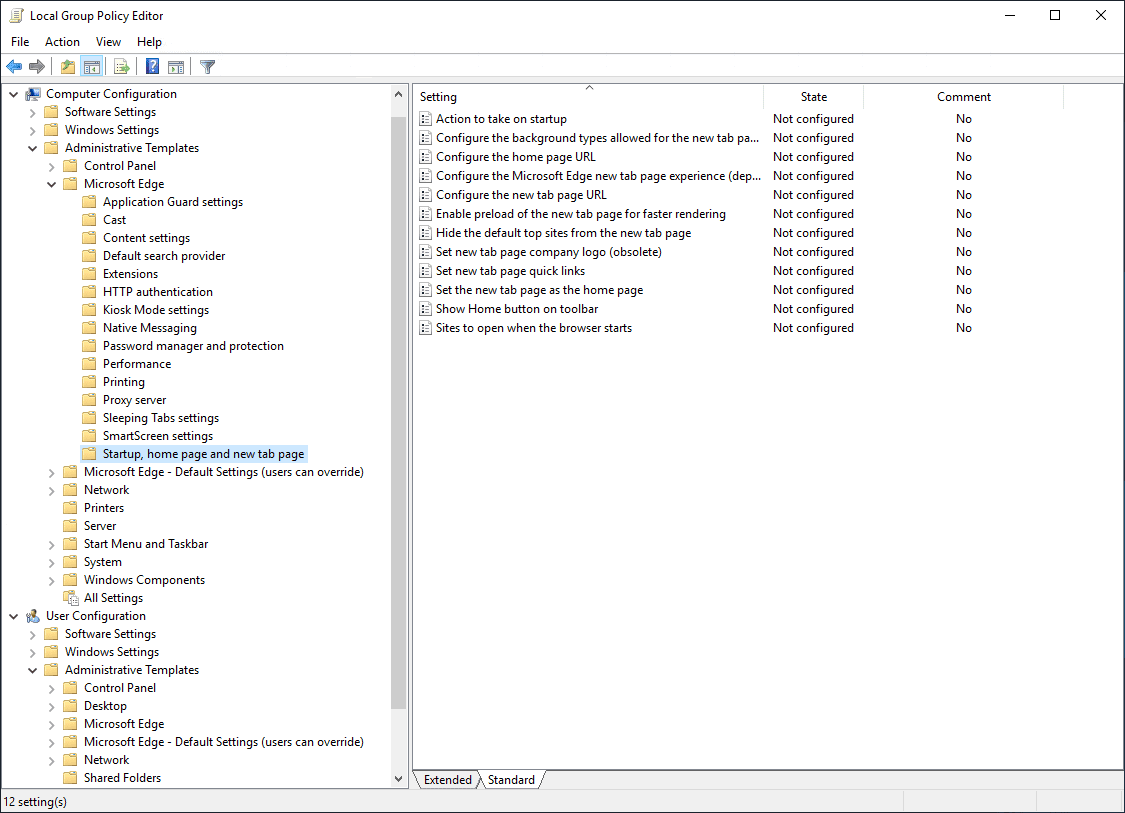The height and width of the screenshot is (813, 1125).
Task: Open the View menu
Action: tap(108, 42)
